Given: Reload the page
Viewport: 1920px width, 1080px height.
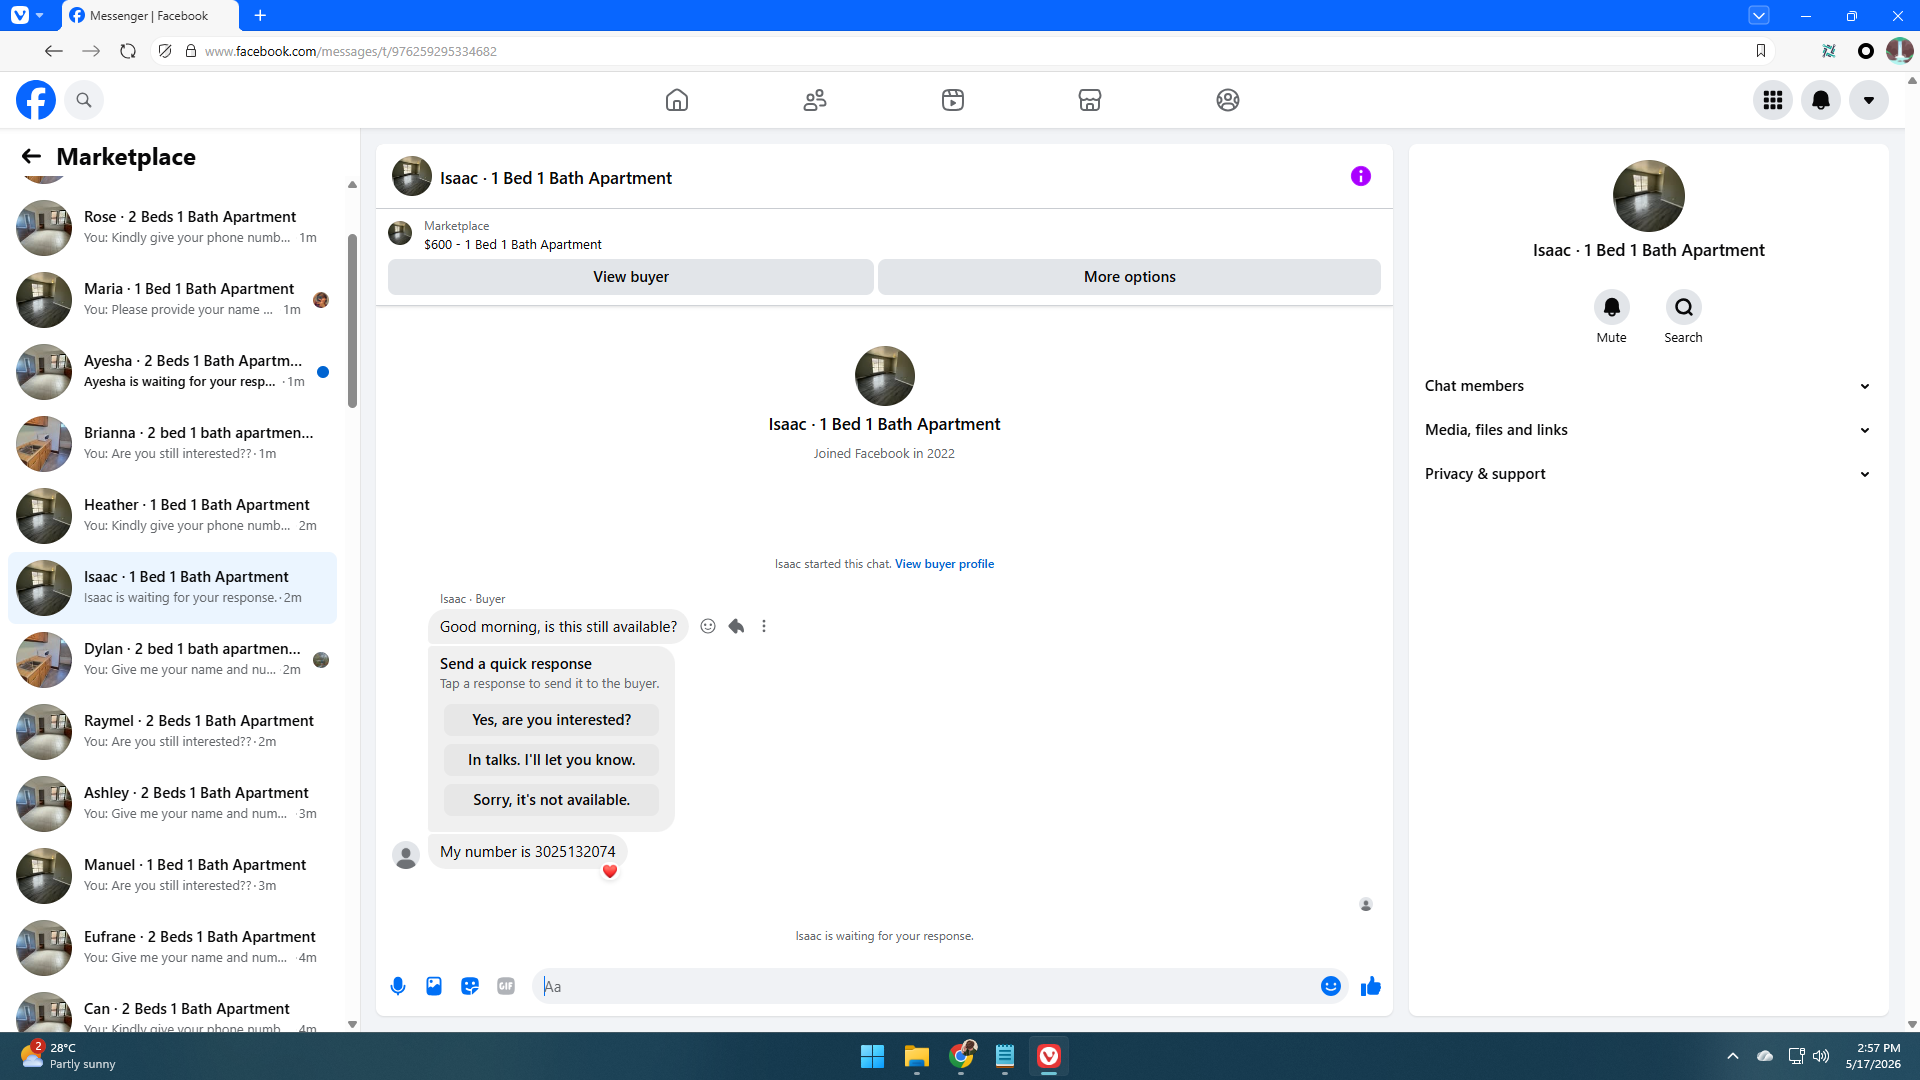Looking at the screenshot, I should coord(128,51).
